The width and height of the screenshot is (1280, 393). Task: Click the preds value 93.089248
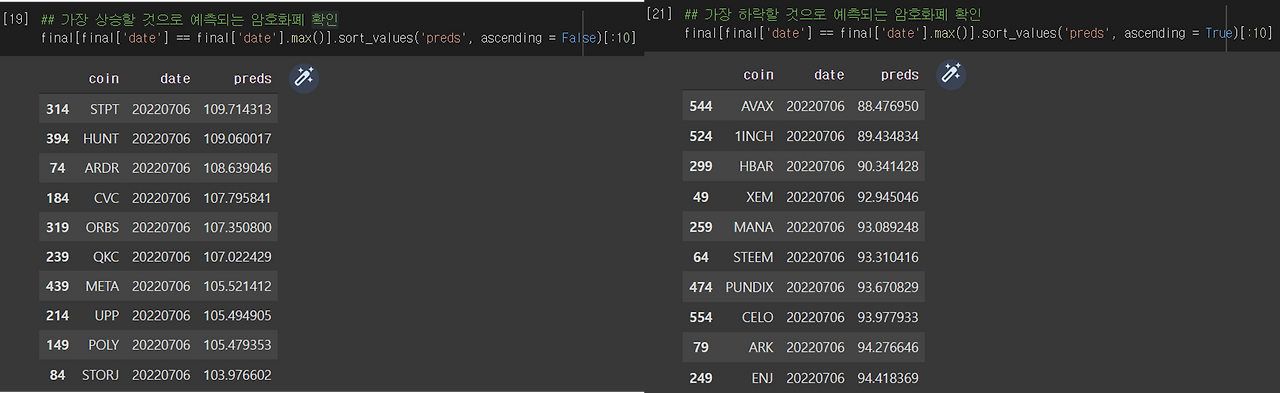click(888, 227)
